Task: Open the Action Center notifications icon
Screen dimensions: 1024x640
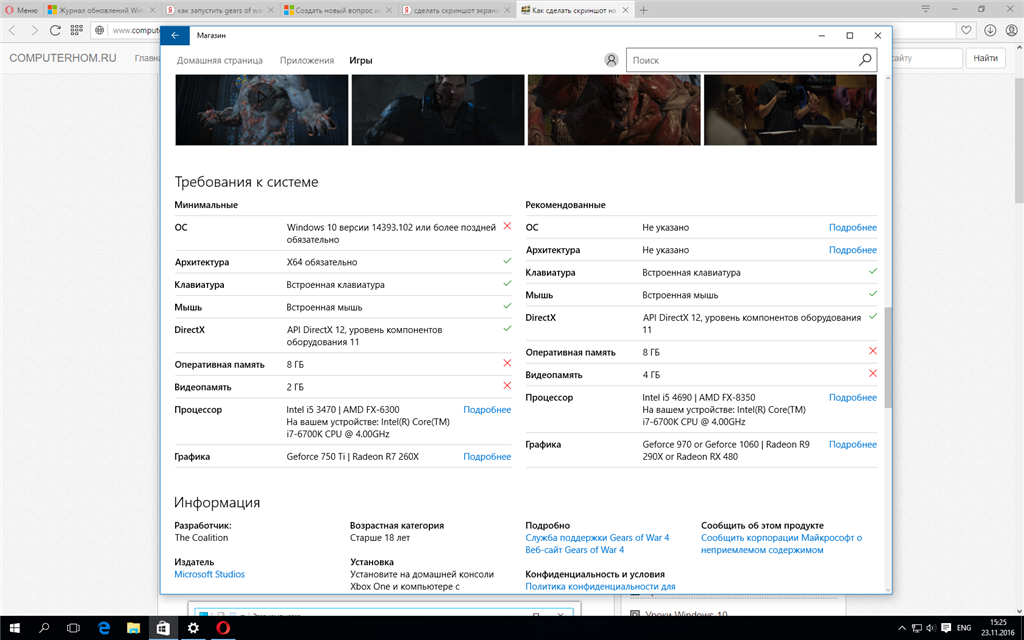Action: coord(946,628)
